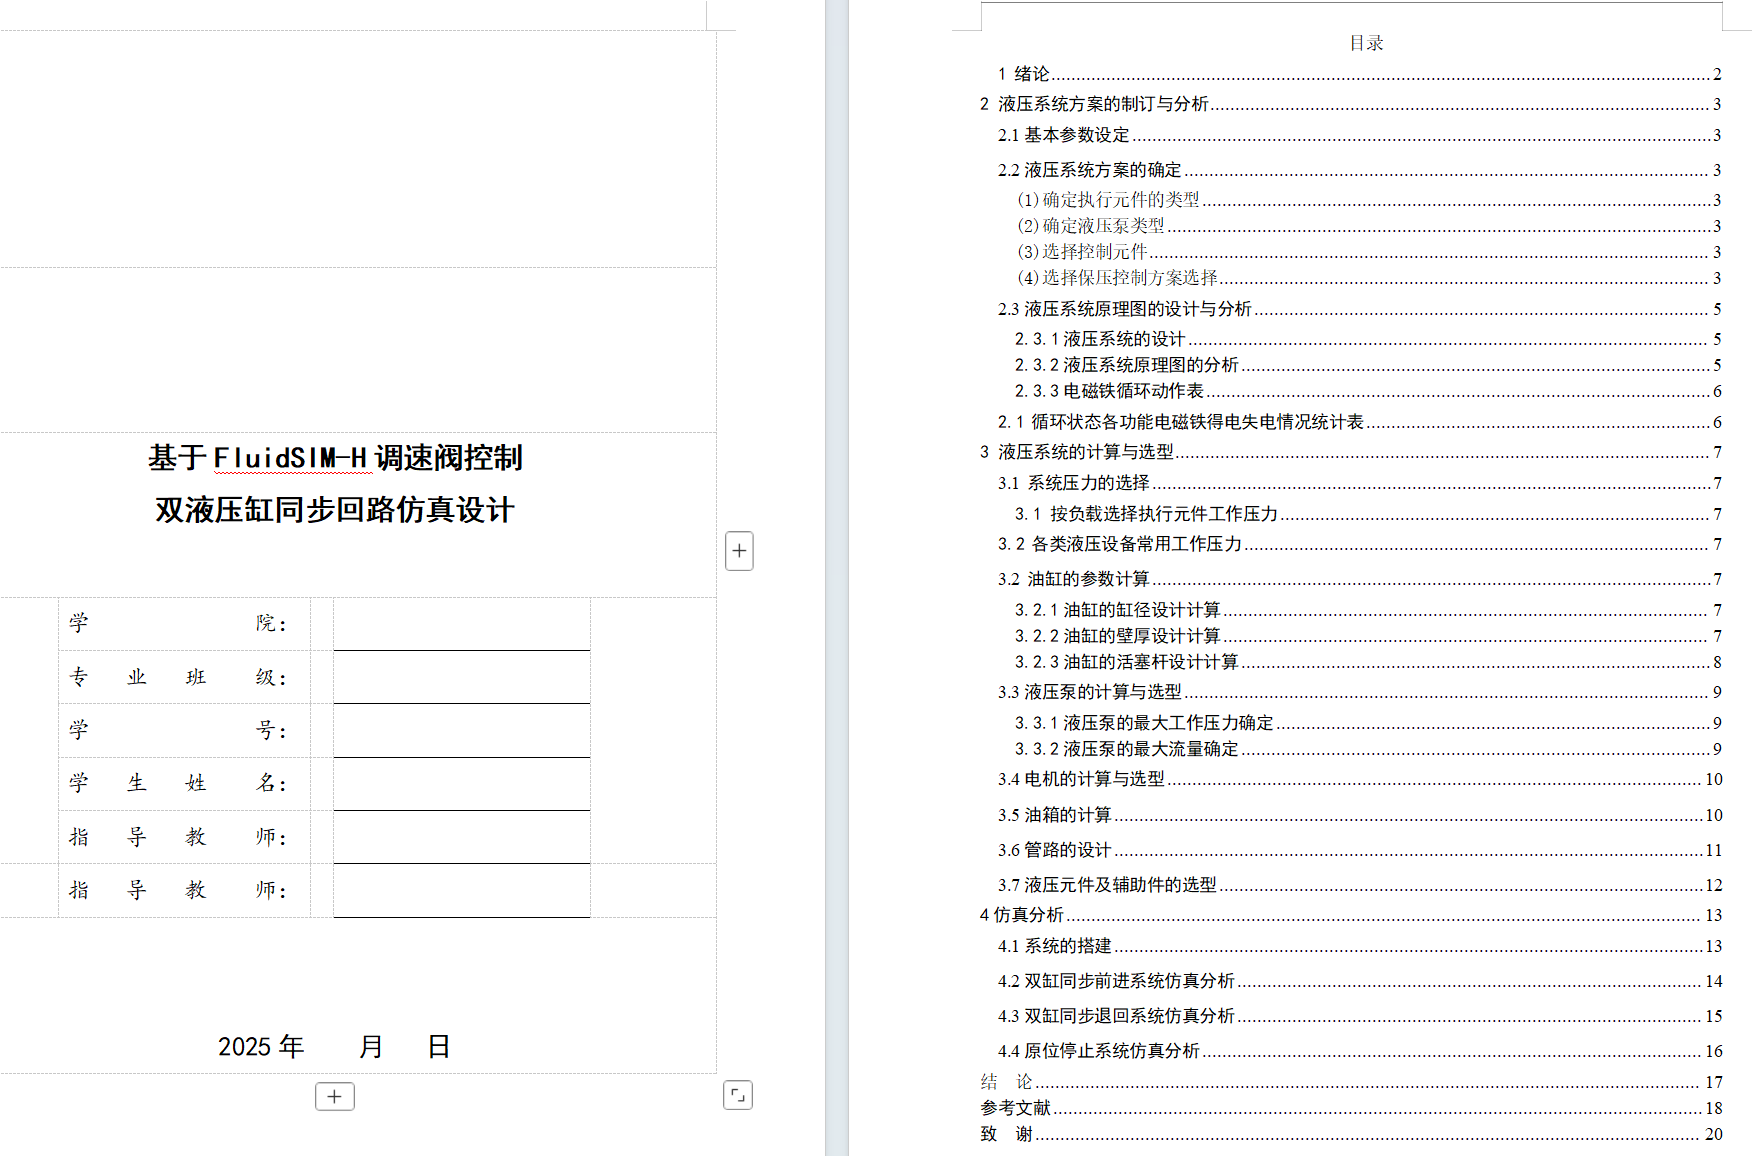Open the contents entry 4.2 双缸同步前进系统仿真分析
The height and width of the screenshot is (1156, 1757).
[1359, 981]
